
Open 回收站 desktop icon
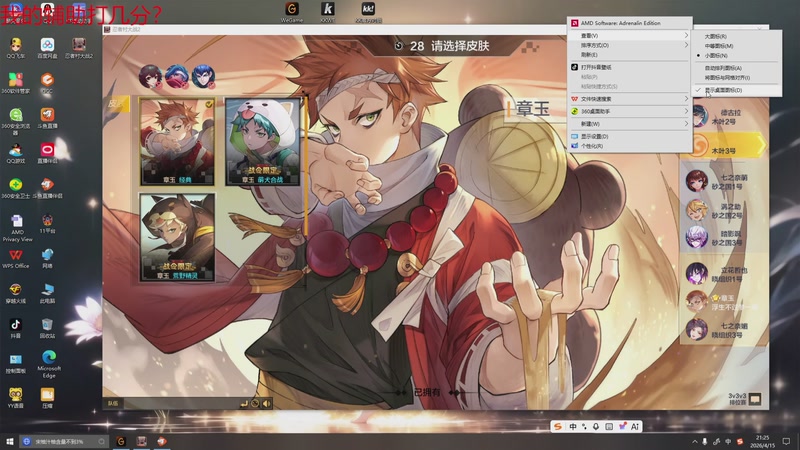pos(47,329)
